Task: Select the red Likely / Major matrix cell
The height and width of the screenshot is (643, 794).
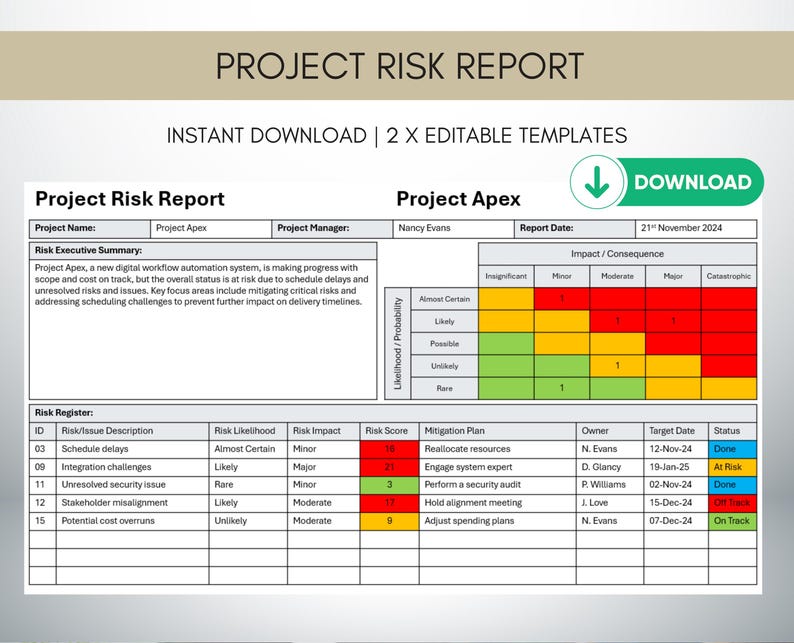Action: 673,321
